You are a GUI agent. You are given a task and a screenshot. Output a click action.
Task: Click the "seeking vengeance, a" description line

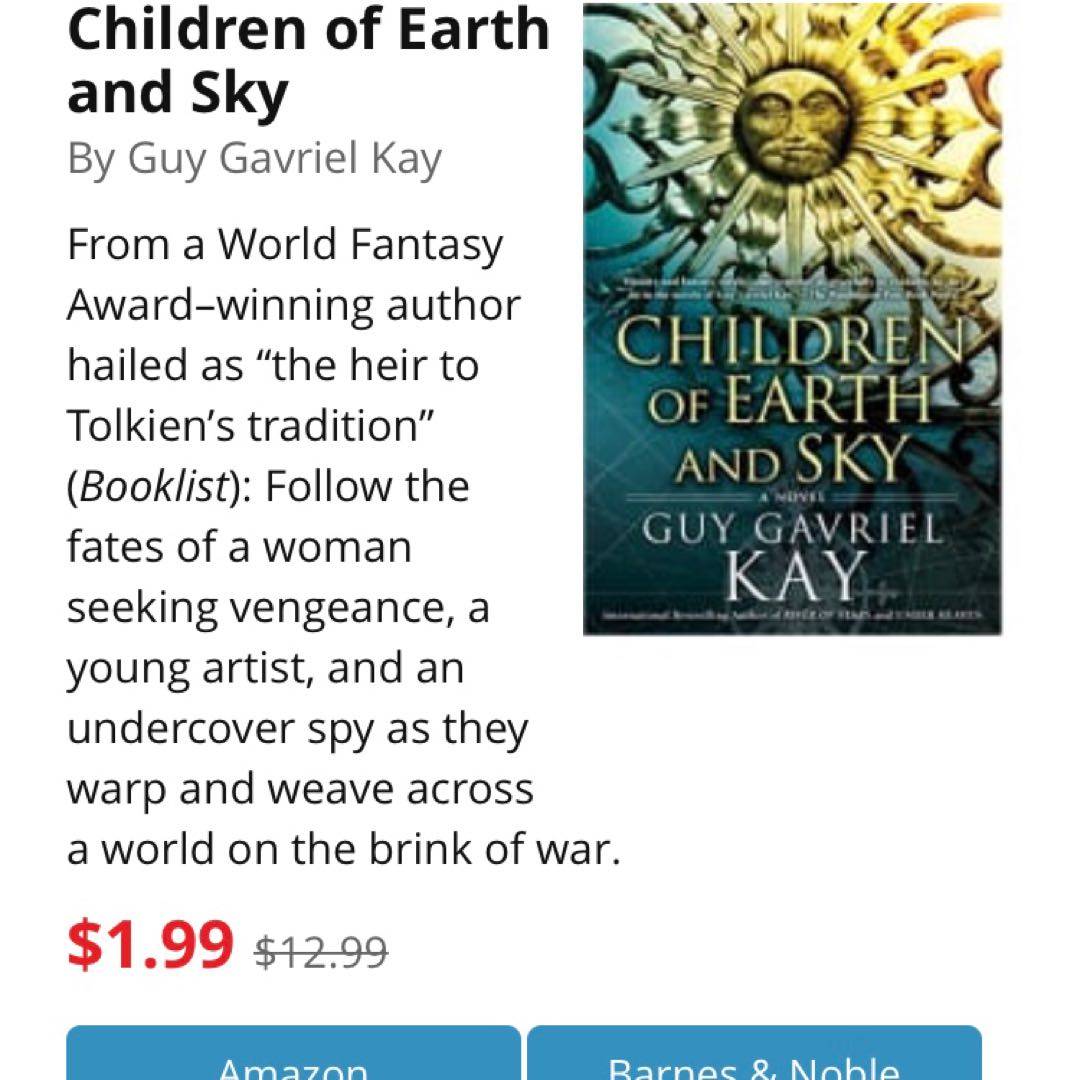click(x=278, y=608)
